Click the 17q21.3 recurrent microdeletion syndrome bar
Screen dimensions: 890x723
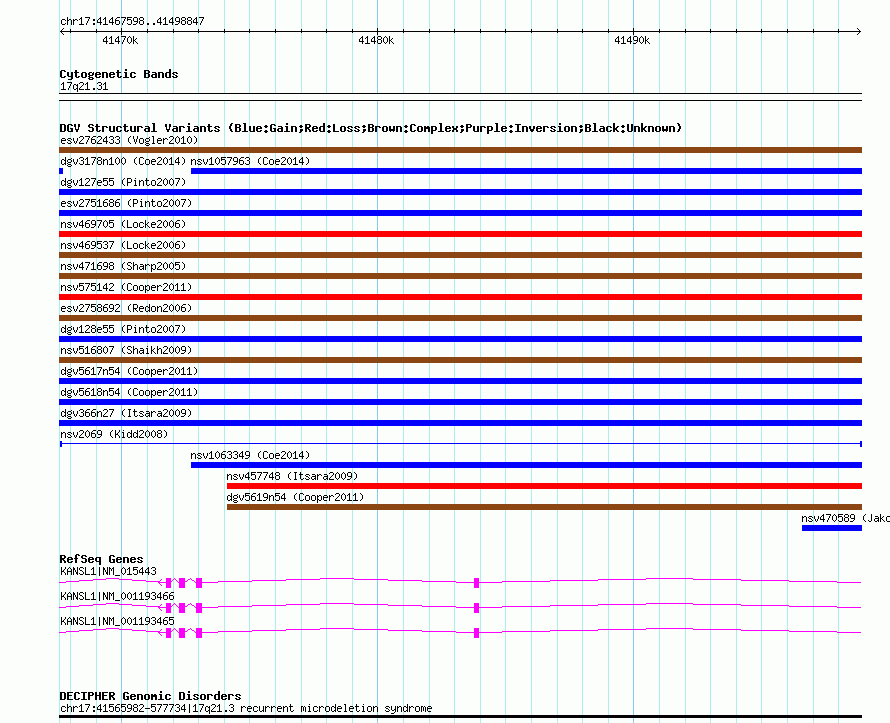(460, 717)
